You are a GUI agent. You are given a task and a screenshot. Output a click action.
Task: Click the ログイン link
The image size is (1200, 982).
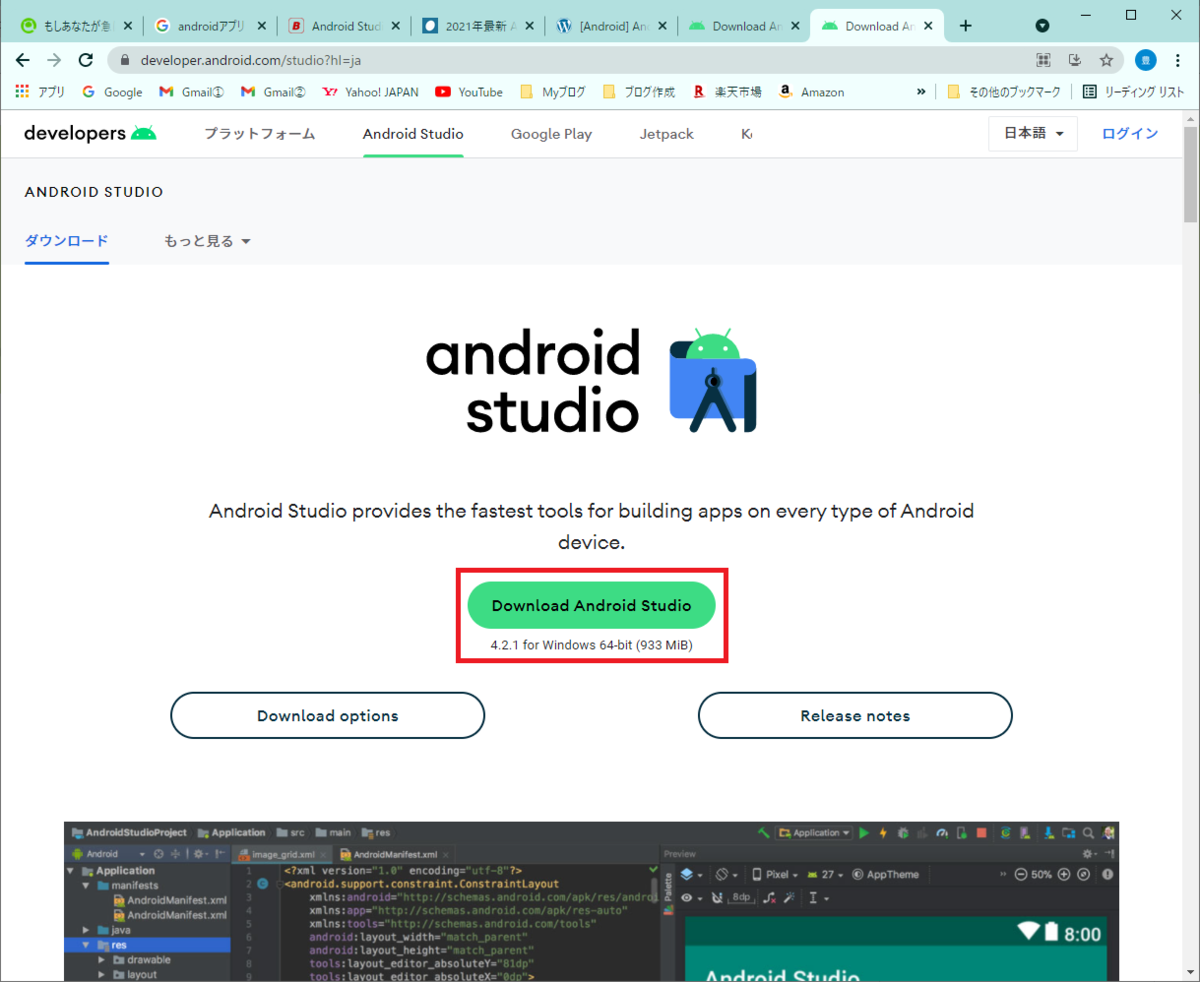tap(1130, 134)
